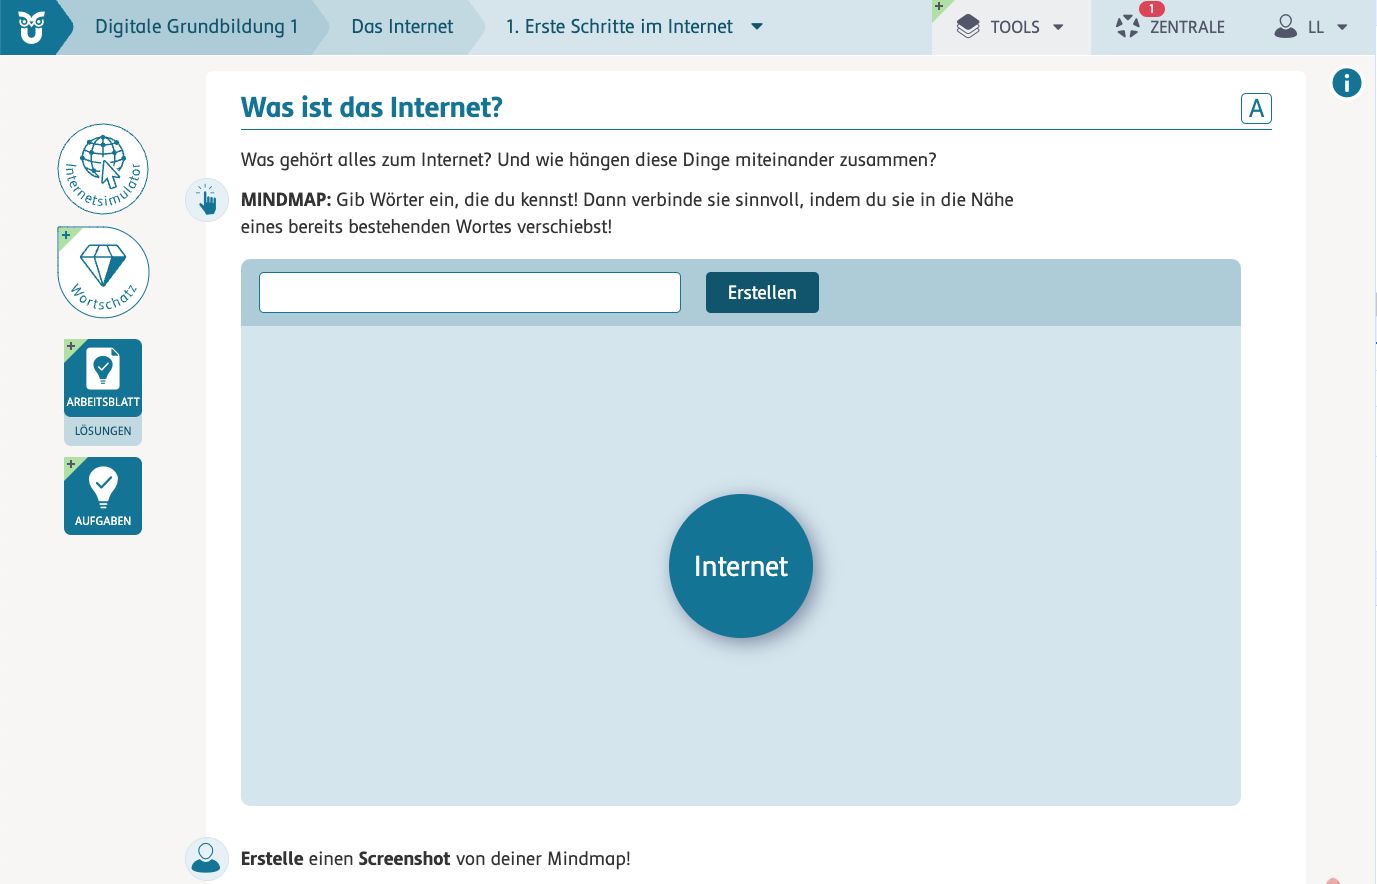
Task: Open the Internetsimulator tool
Action: 103,169
